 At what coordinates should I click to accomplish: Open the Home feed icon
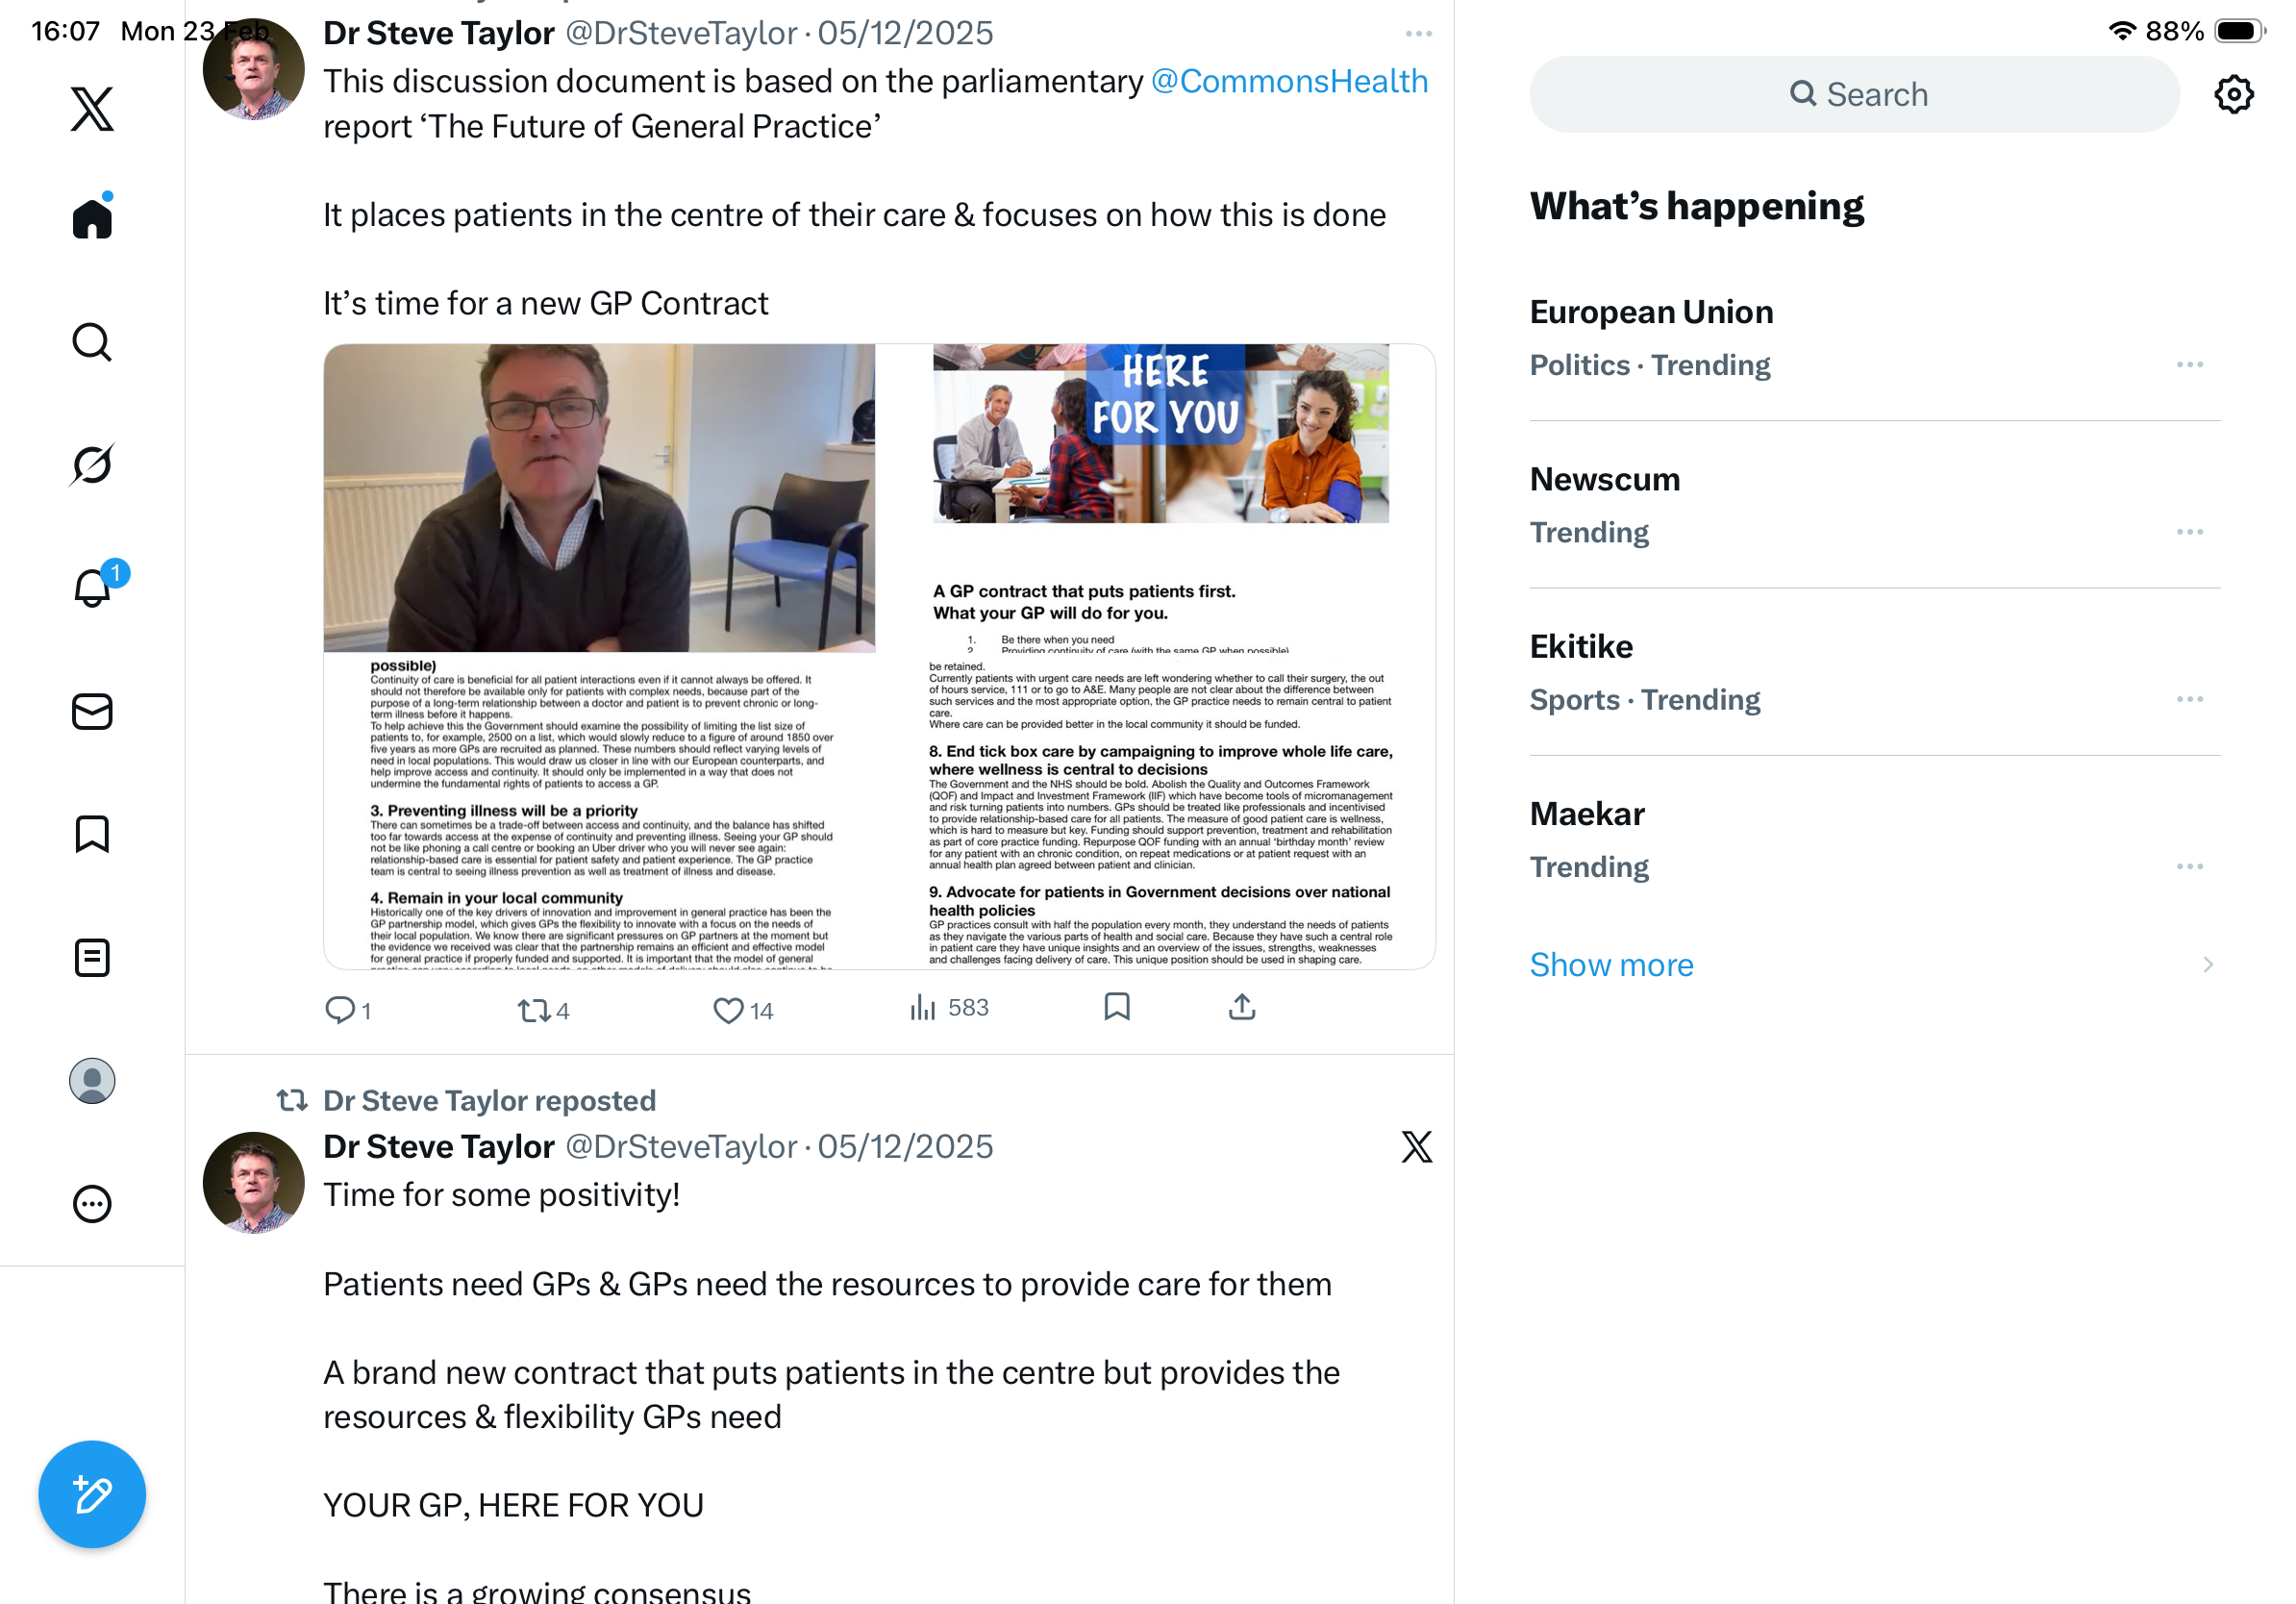tap(92, 217)
